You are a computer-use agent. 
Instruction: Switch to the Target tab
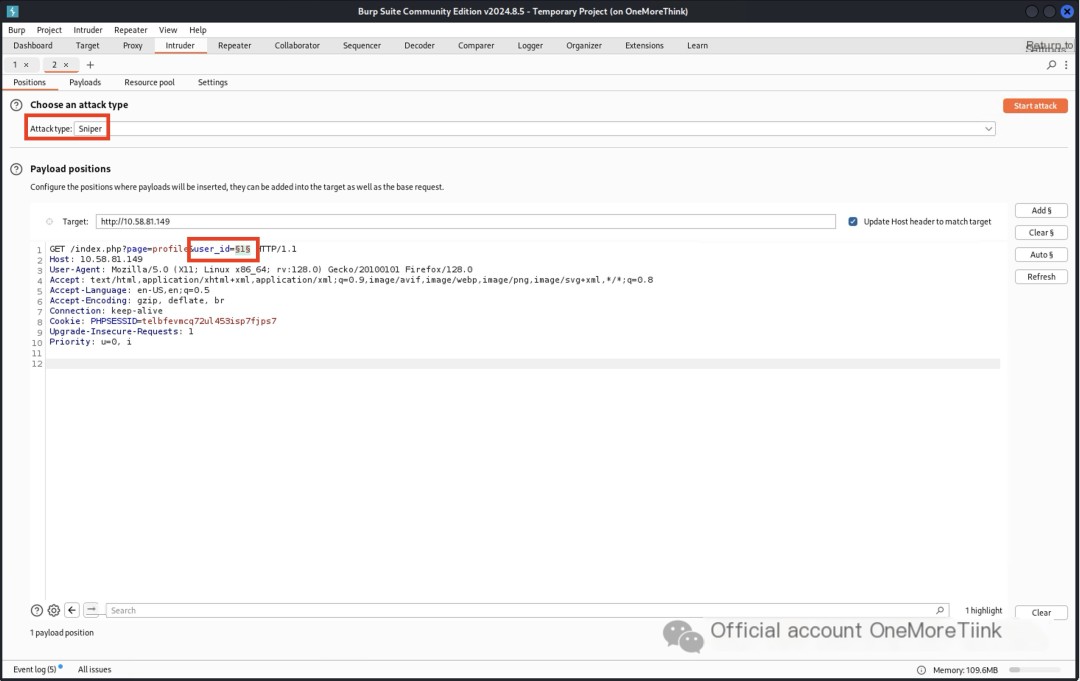coord(87,45)
